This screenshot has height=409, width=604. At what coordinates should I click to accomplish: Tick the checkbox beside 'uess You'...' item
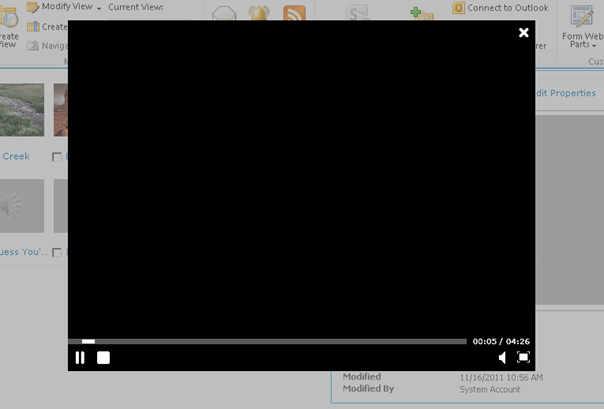tap(57, 252)
